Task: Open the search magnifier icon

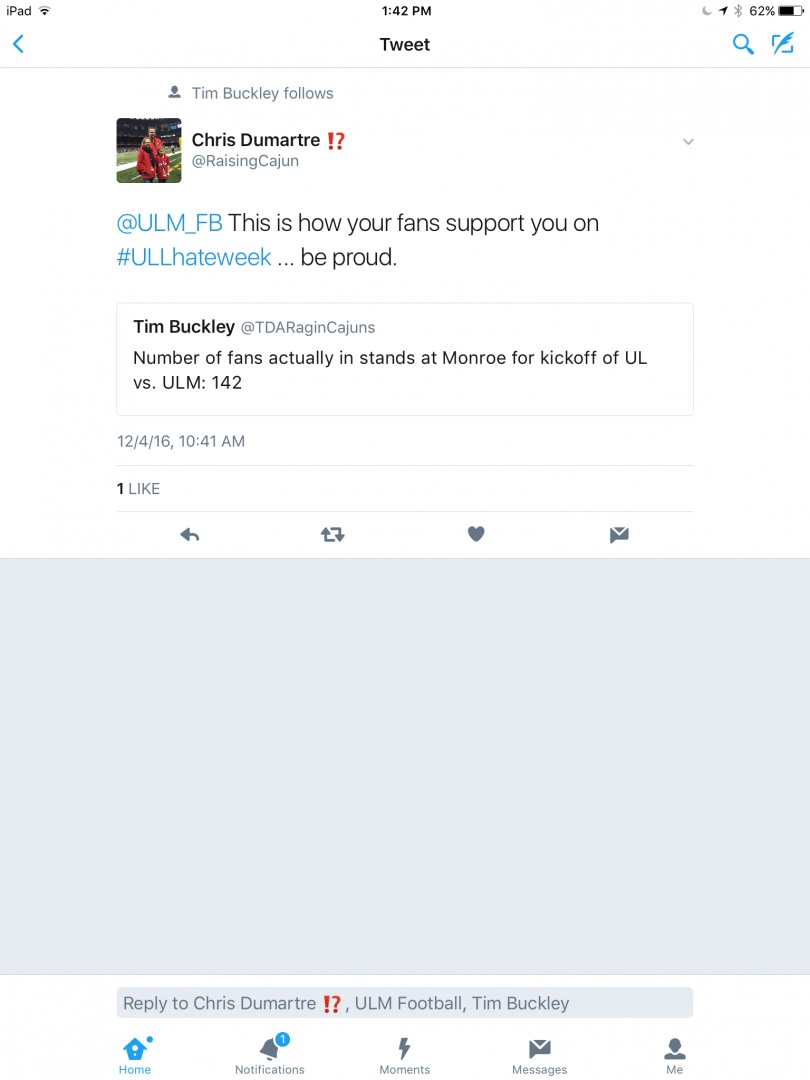Action: tap(743, 44)
